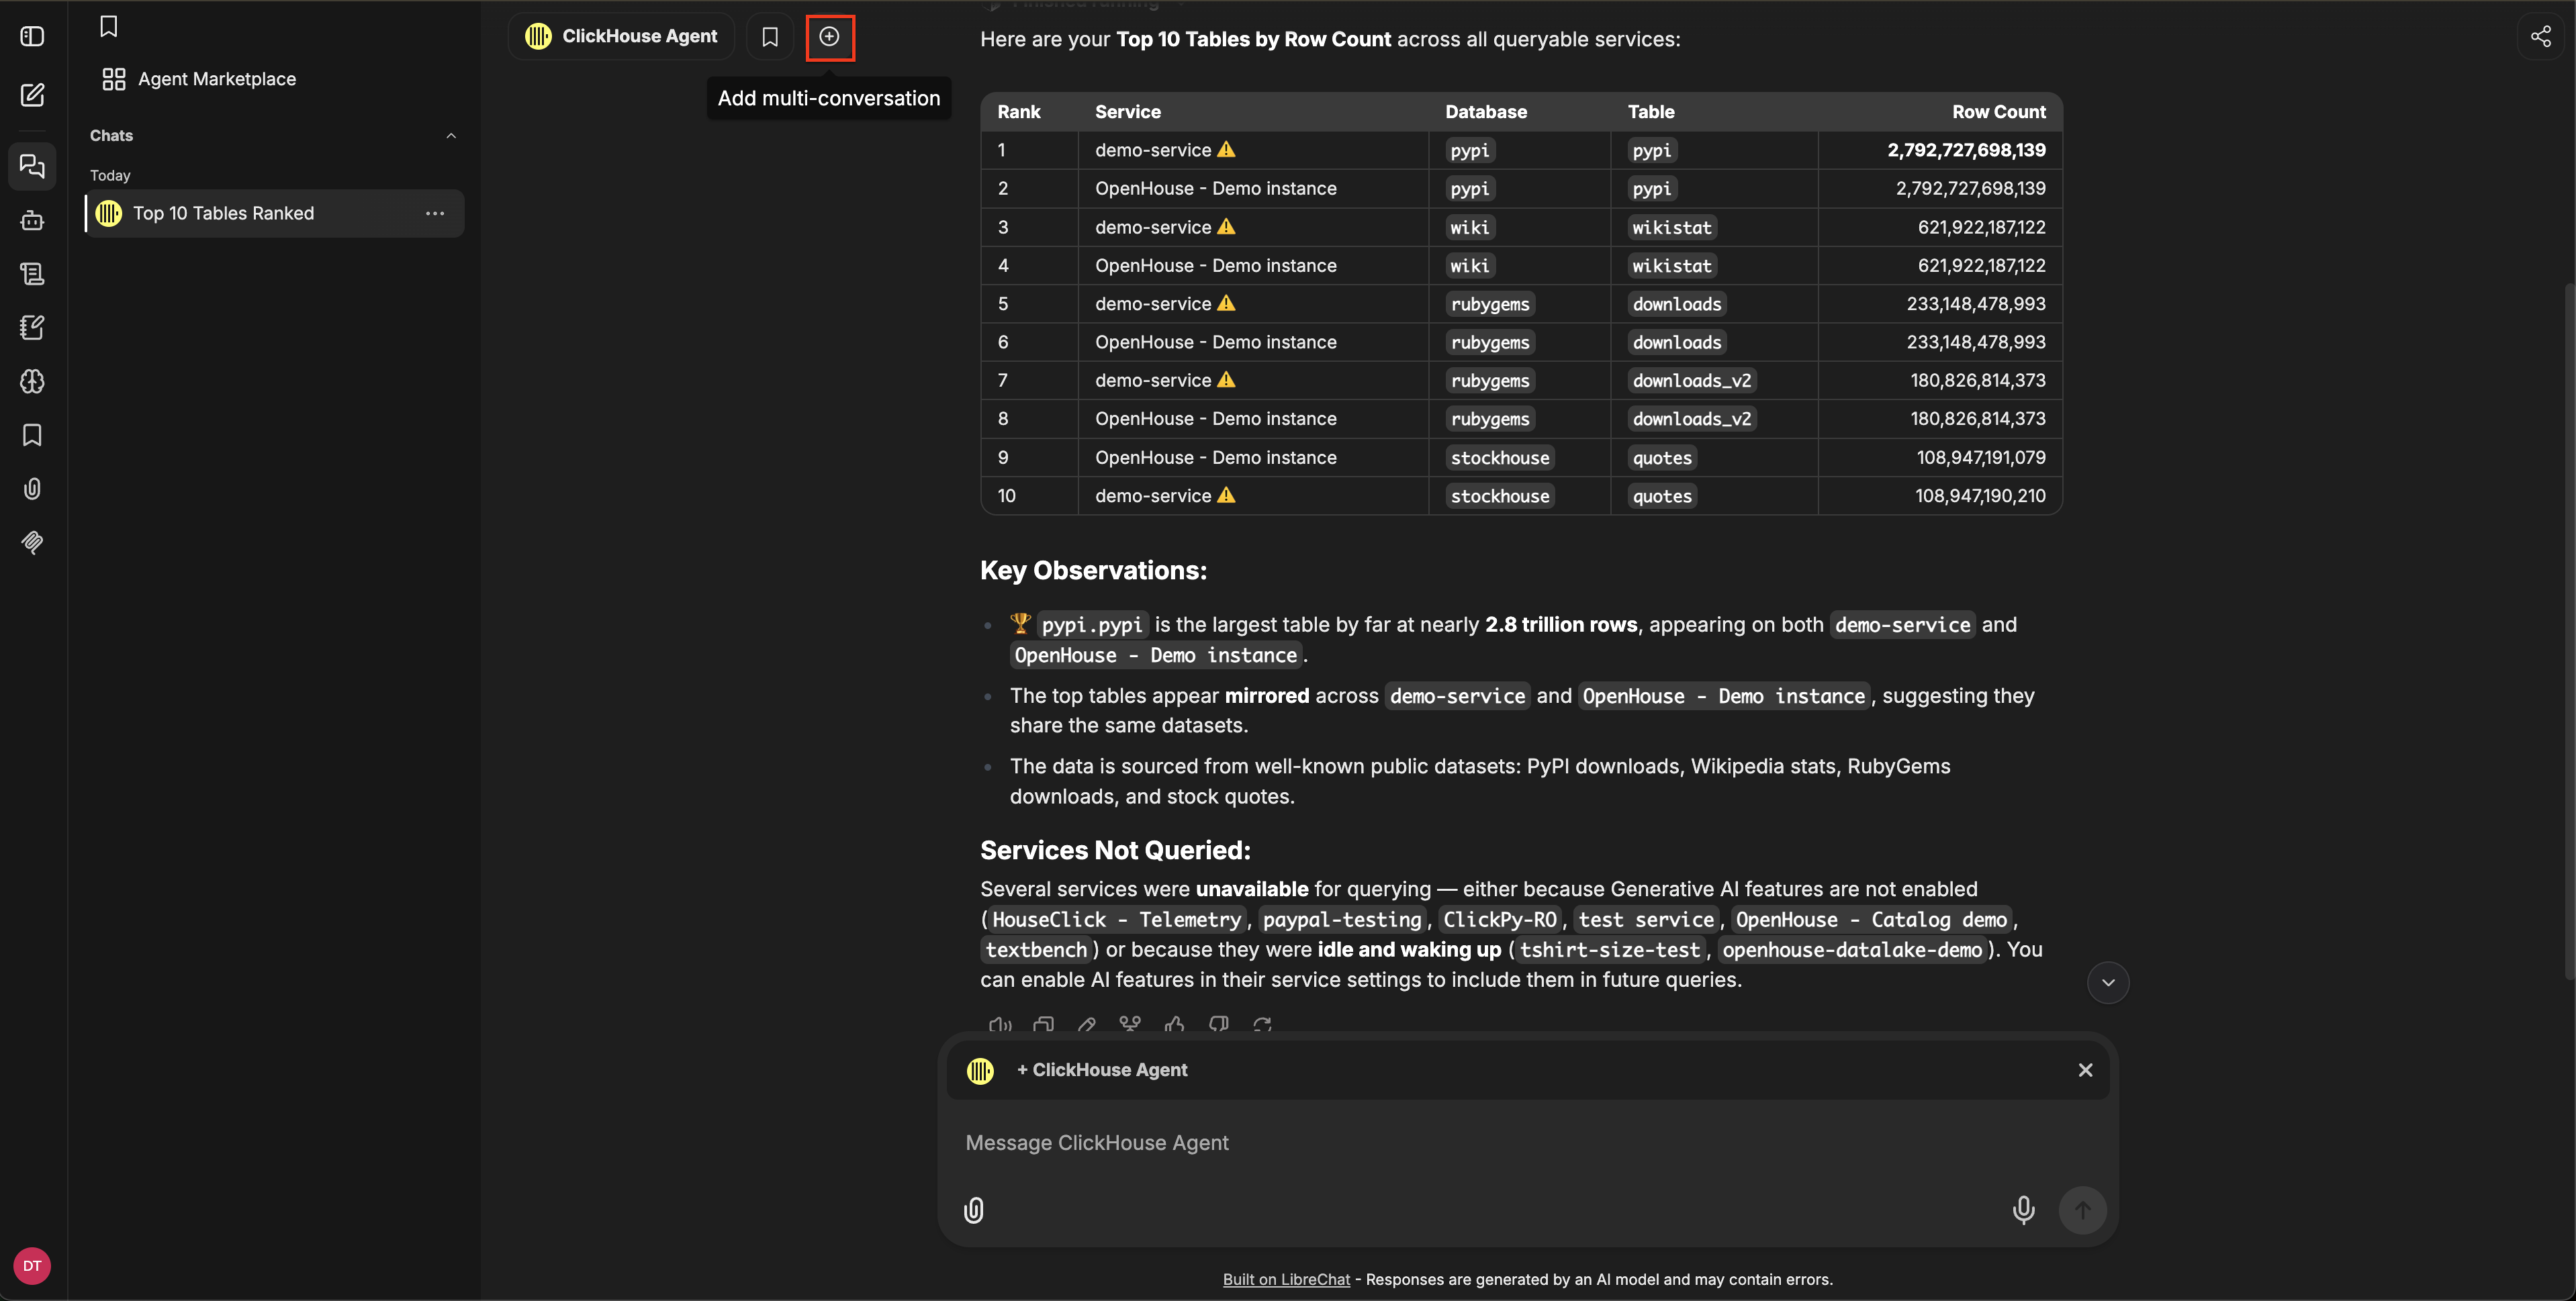Fork the conversation with fork icon
The image size is (2576, 1301).
click(x=1130, y=1024)
